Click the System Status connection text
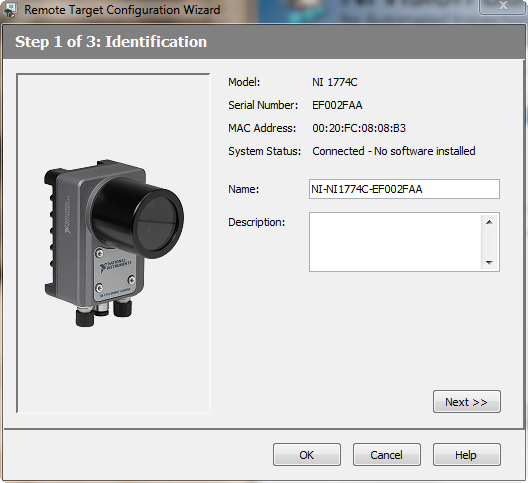The height and width of the screenshot is (483, 528). pos(394,151)
